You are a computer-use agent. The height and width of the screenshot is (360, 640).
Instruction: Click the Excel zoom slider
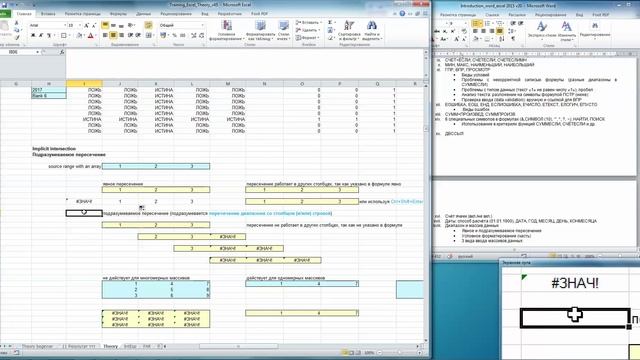[399, 352]
